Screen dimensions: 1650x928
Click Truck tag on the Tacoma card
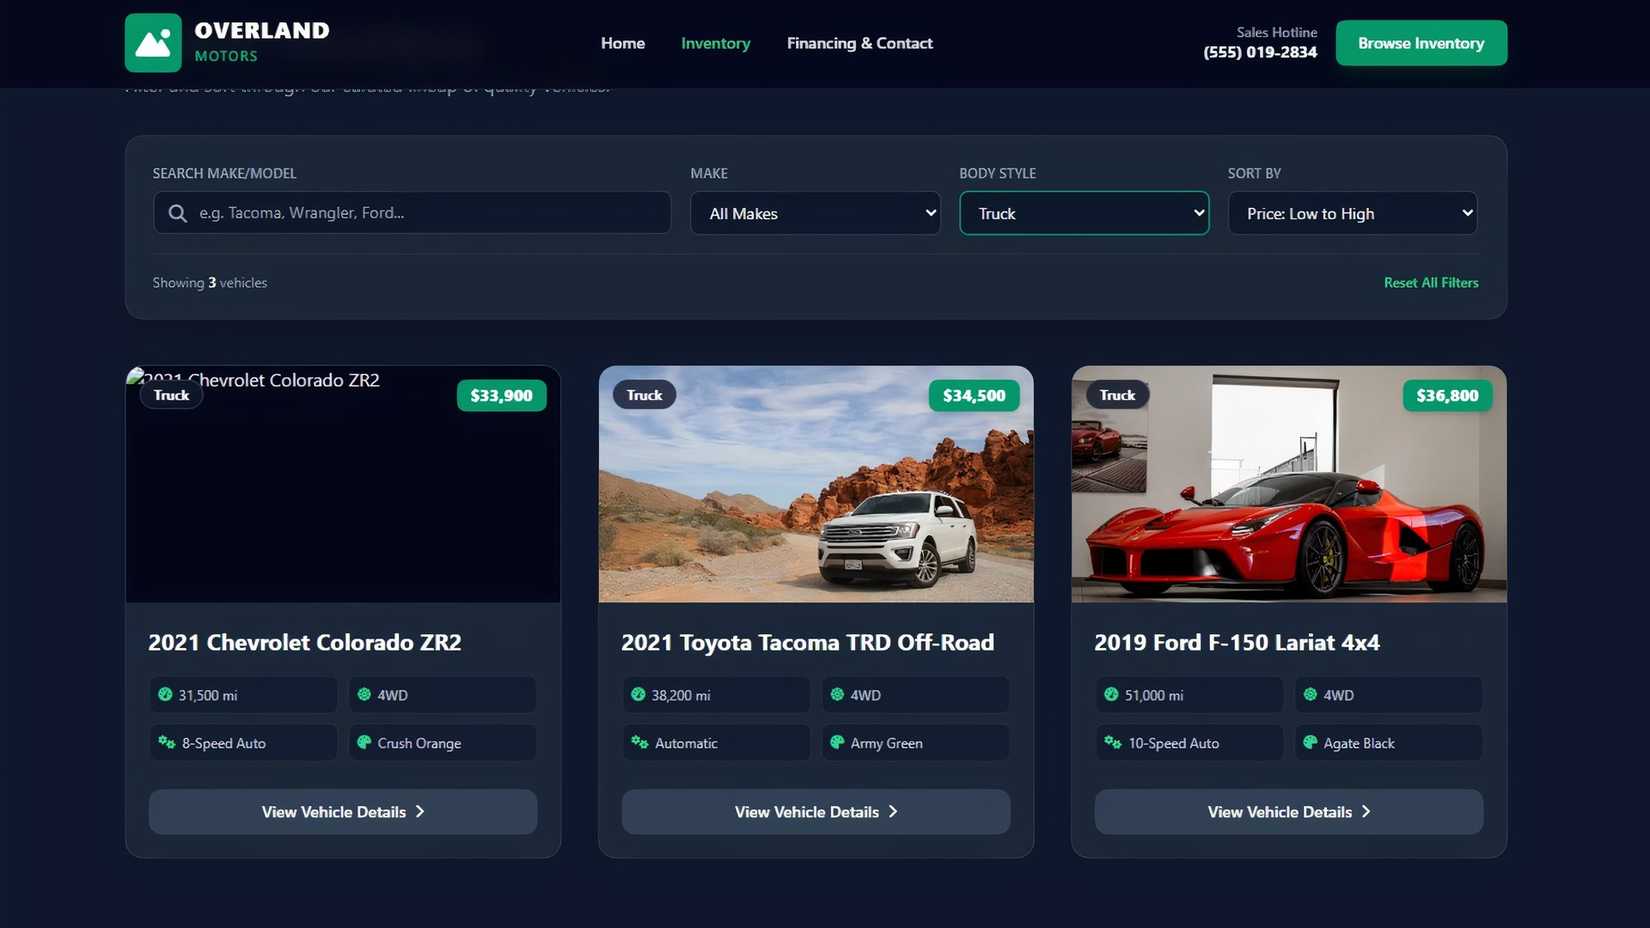point(645,395)
